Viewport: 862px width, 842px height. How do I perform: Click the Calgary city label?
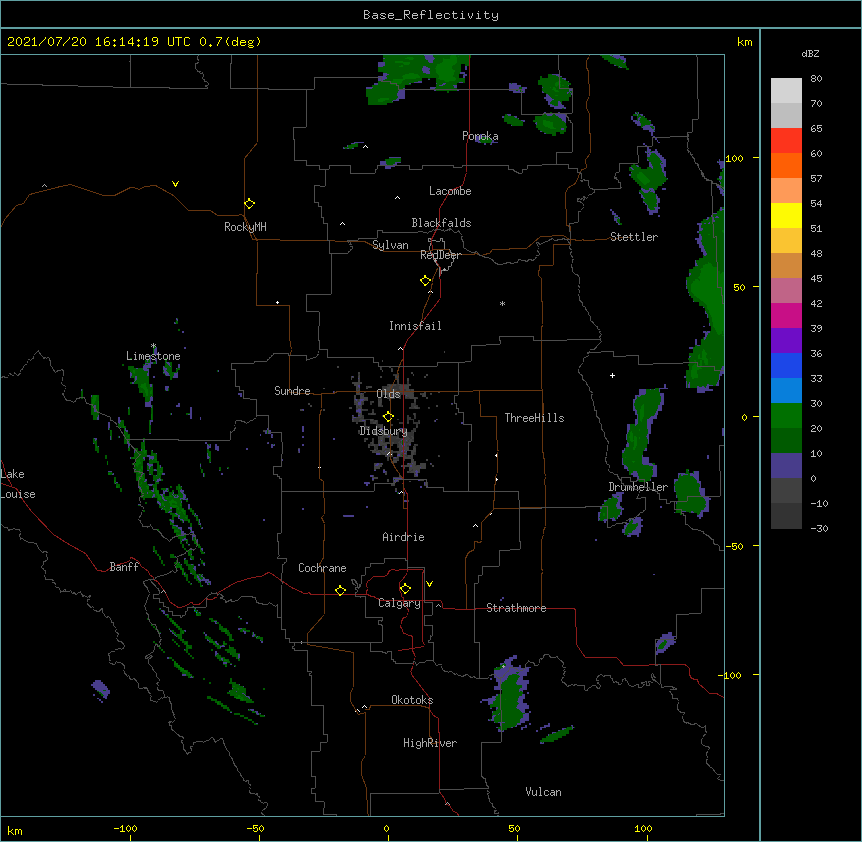coord(400,603)
